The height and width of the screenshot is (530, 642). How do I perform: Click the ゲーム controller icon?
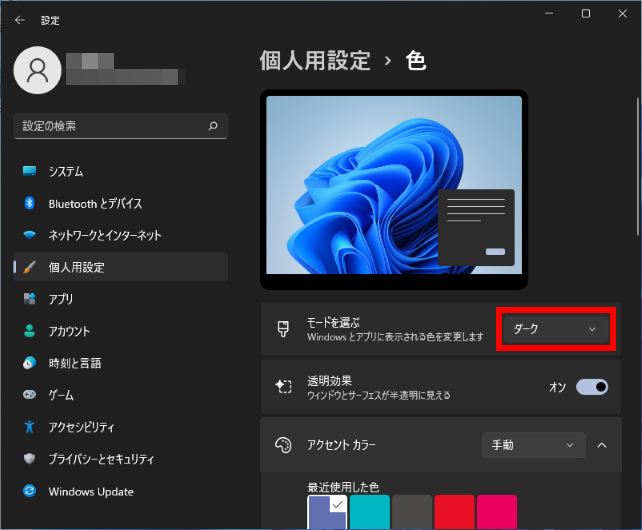tap(29, 394)
